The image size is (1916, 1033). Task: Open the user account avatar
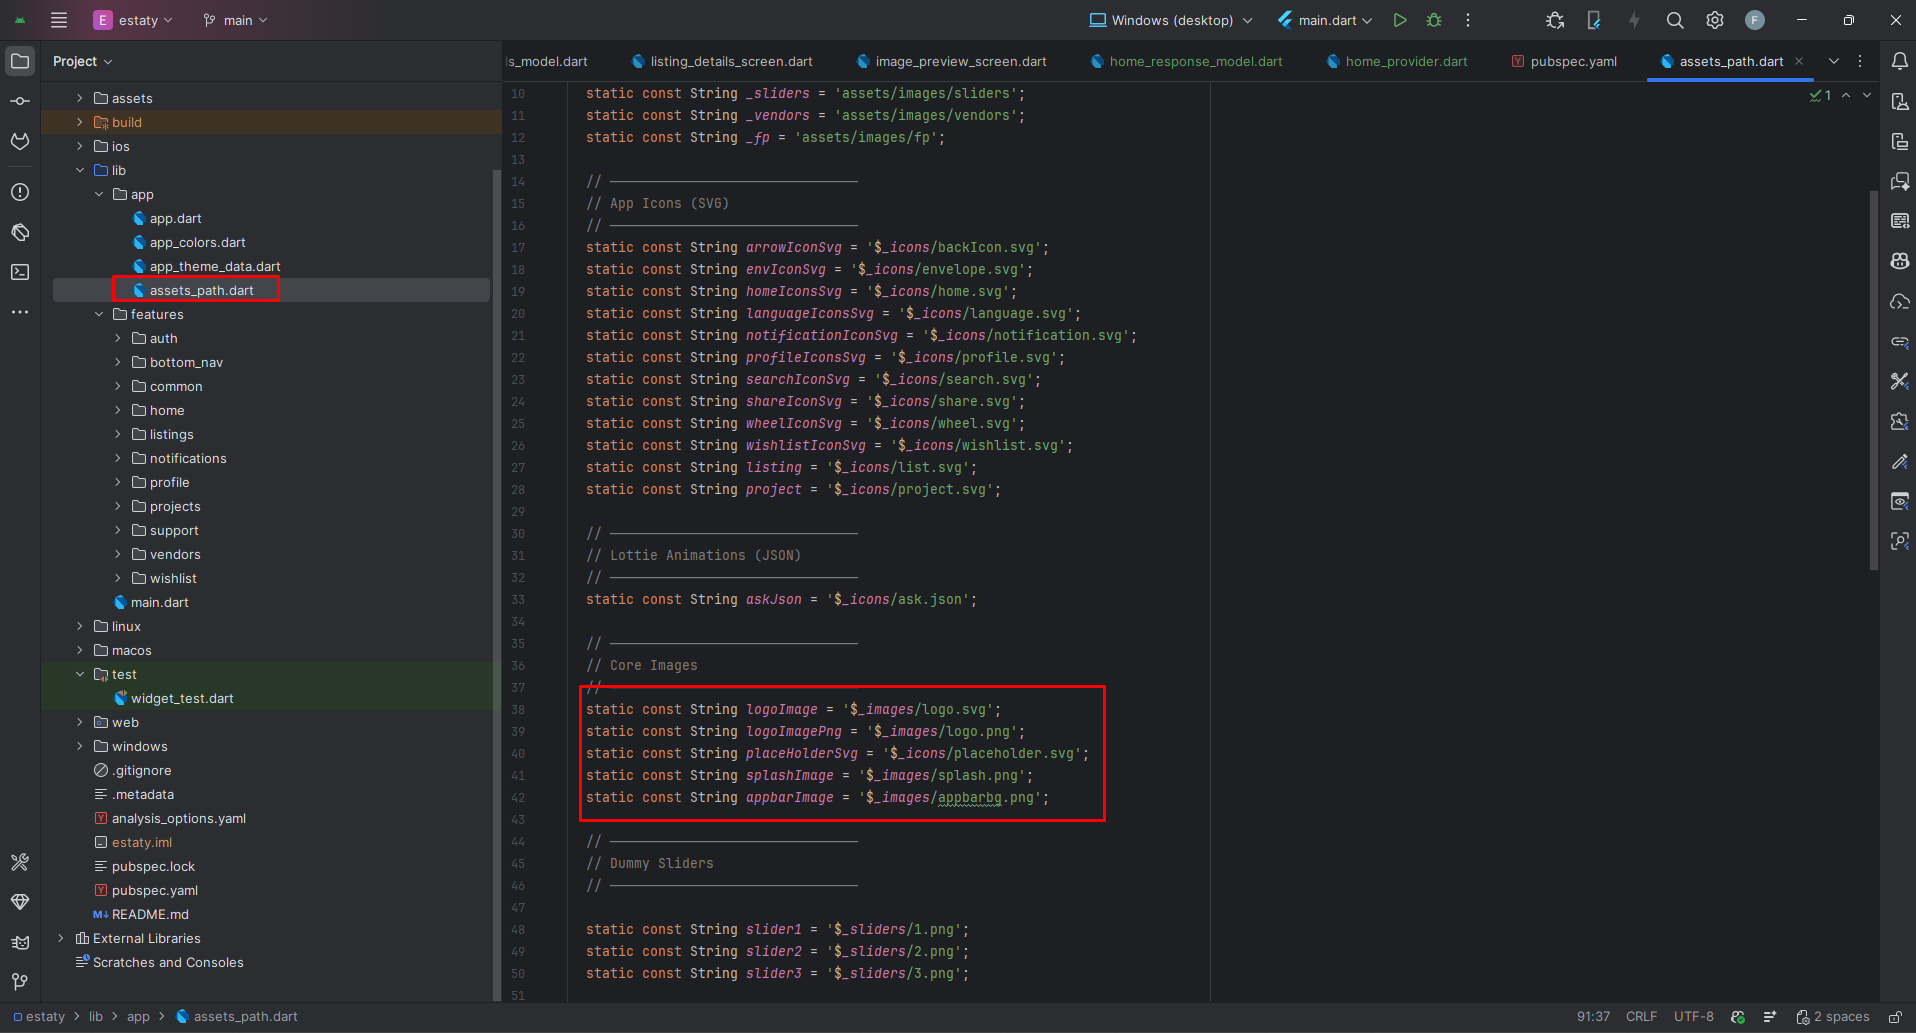point(1755,20)
